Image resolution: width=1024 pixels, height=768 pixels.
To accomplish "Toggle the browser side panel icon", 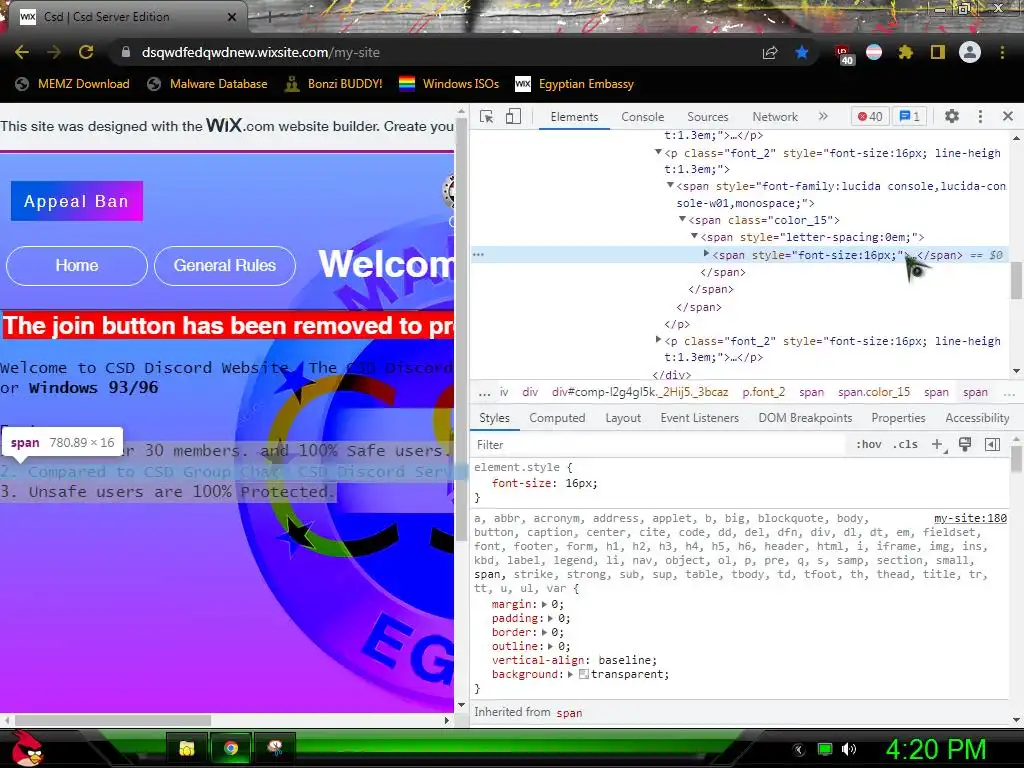I will point(937,52).
